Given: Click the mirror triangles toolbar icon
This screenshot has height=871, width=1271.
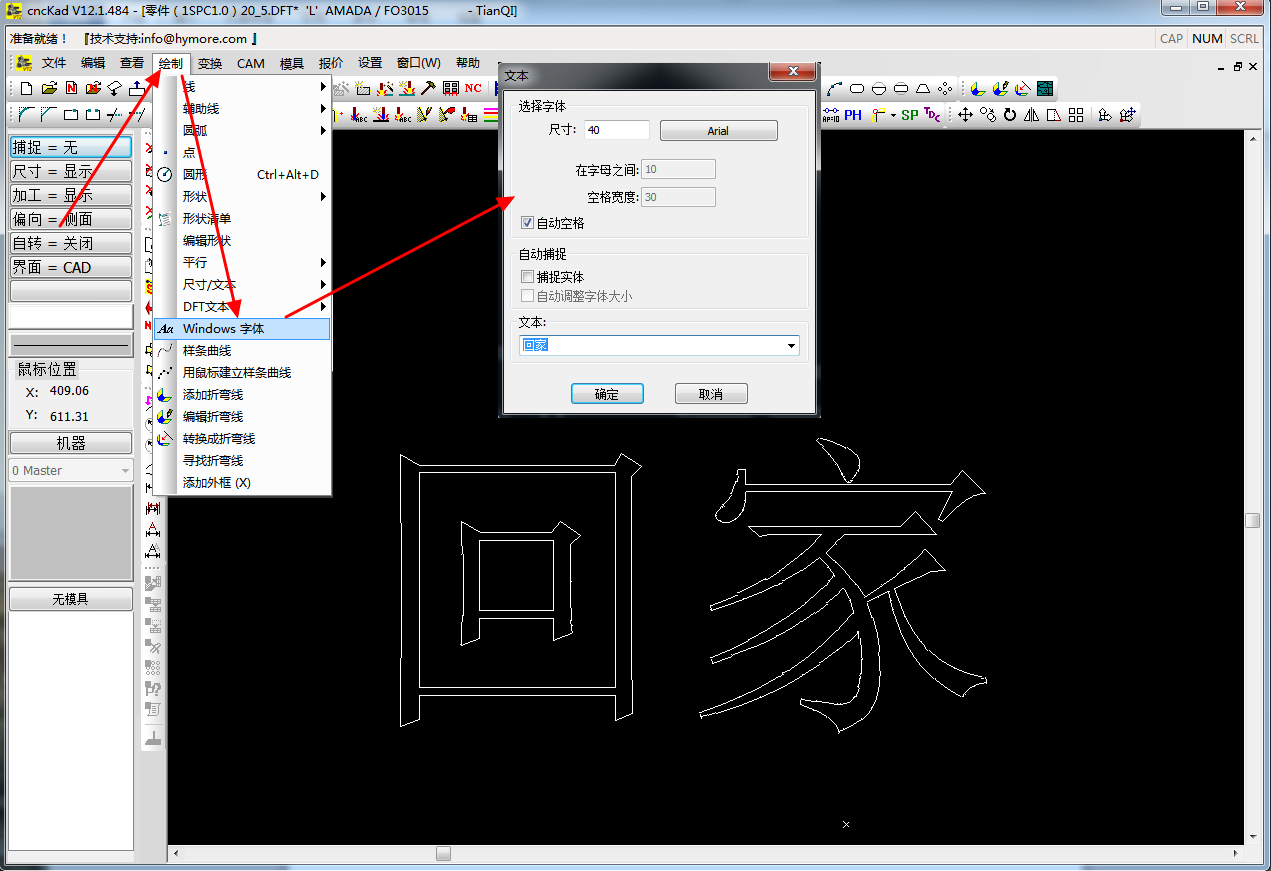Looking at the screenshot, I should (1032, 115).
